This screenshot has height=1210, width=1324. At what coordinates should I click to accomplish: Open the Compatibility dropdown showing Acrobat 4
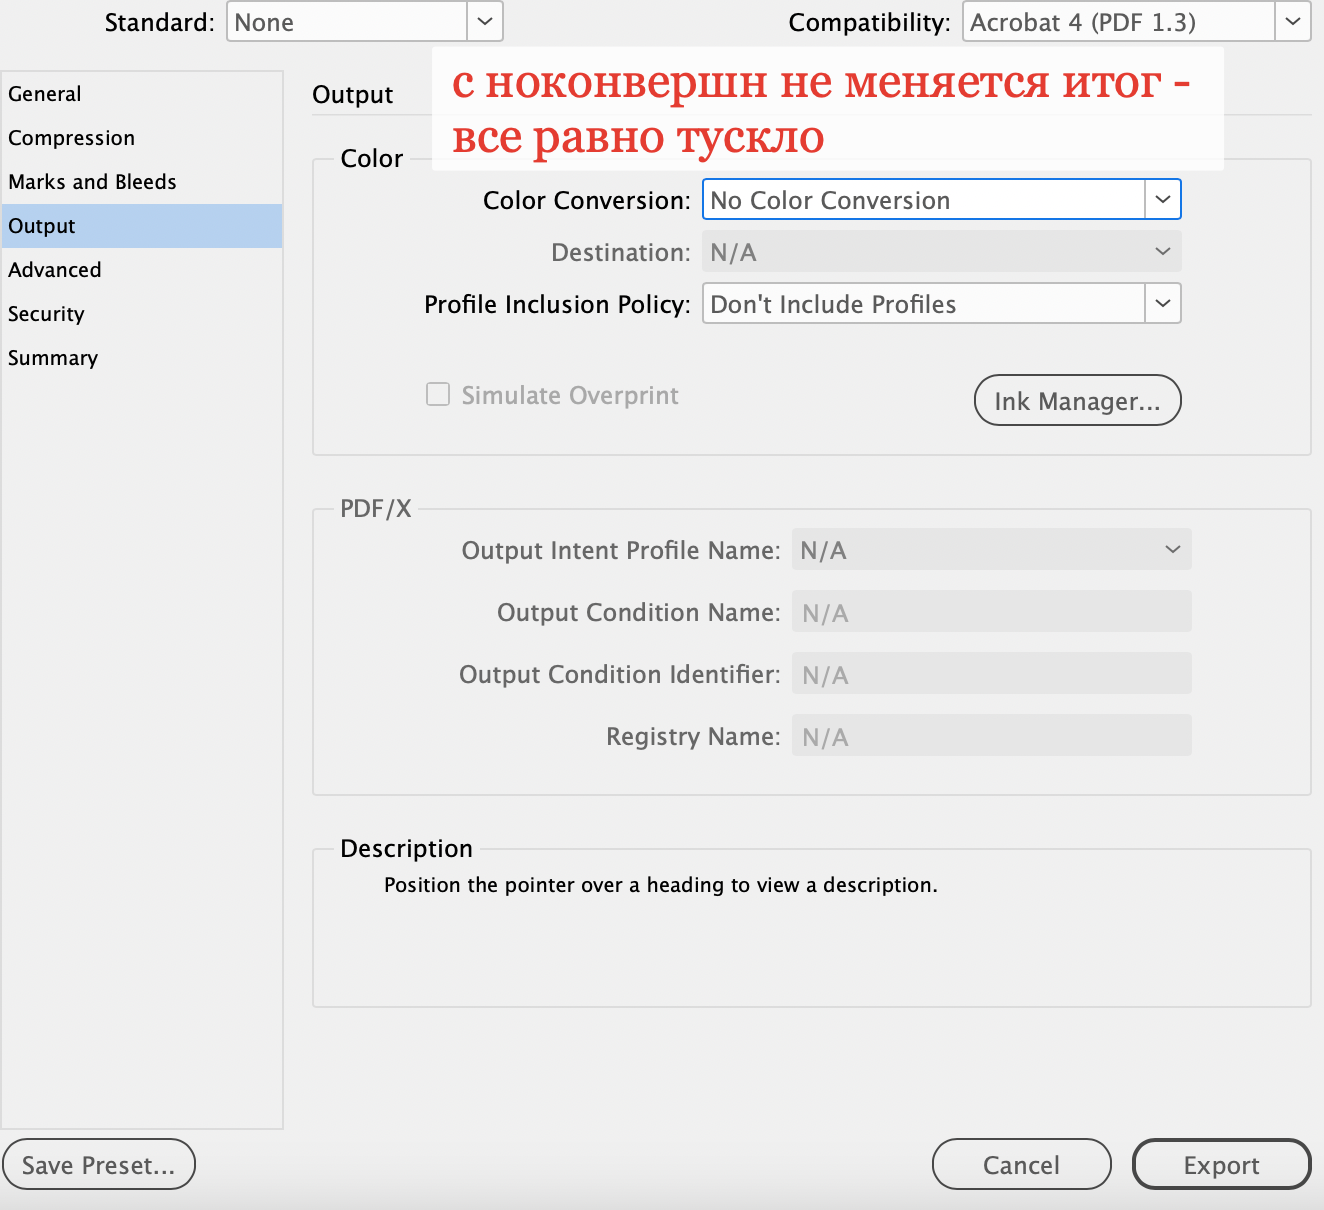click(1137, 22)
